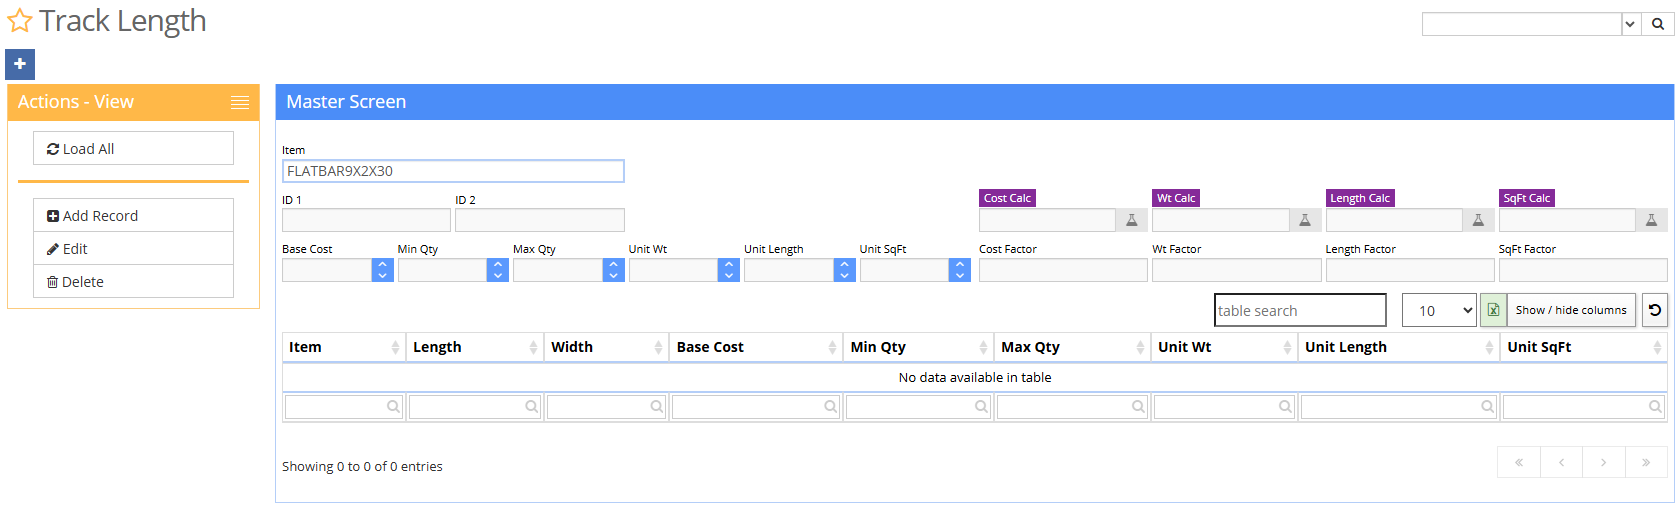Click the ID 2 field
This screenshot has height=507, width=1678.
pos(540,220)
